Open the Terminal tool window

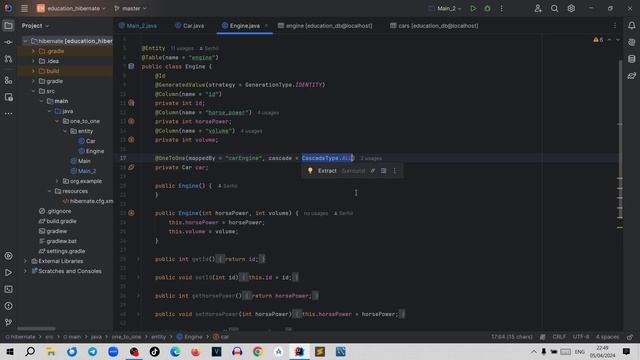coord(8,289)
